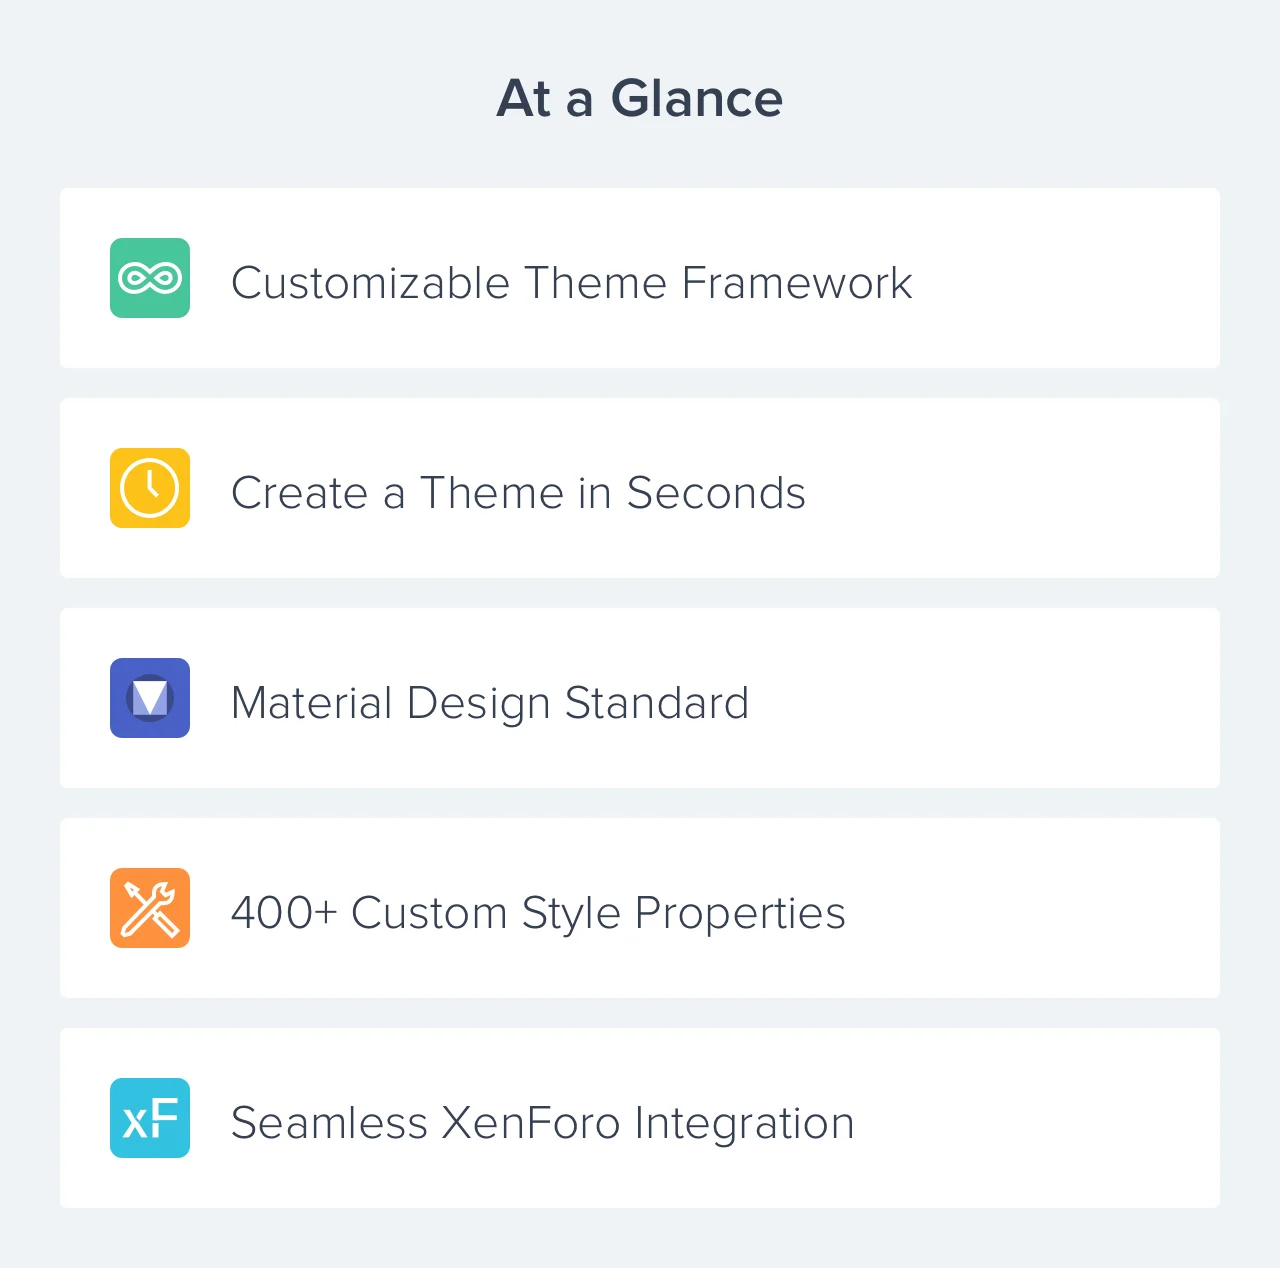The width and height of the screenshot is (1280, 1268).
Task: Click the word Integration in the last card
Action: coord(744,1123)
